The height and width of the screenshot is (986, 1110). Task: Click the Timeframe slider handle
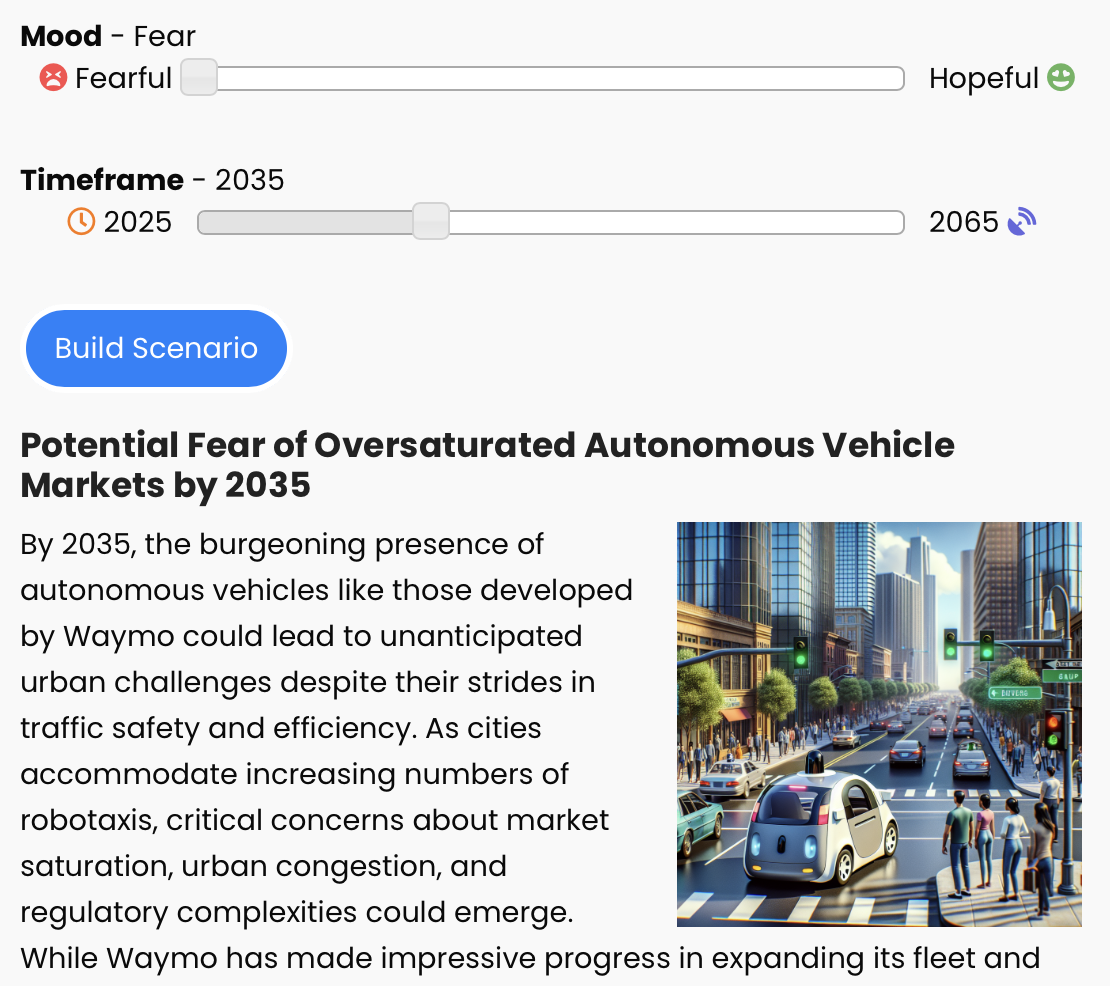431,221
